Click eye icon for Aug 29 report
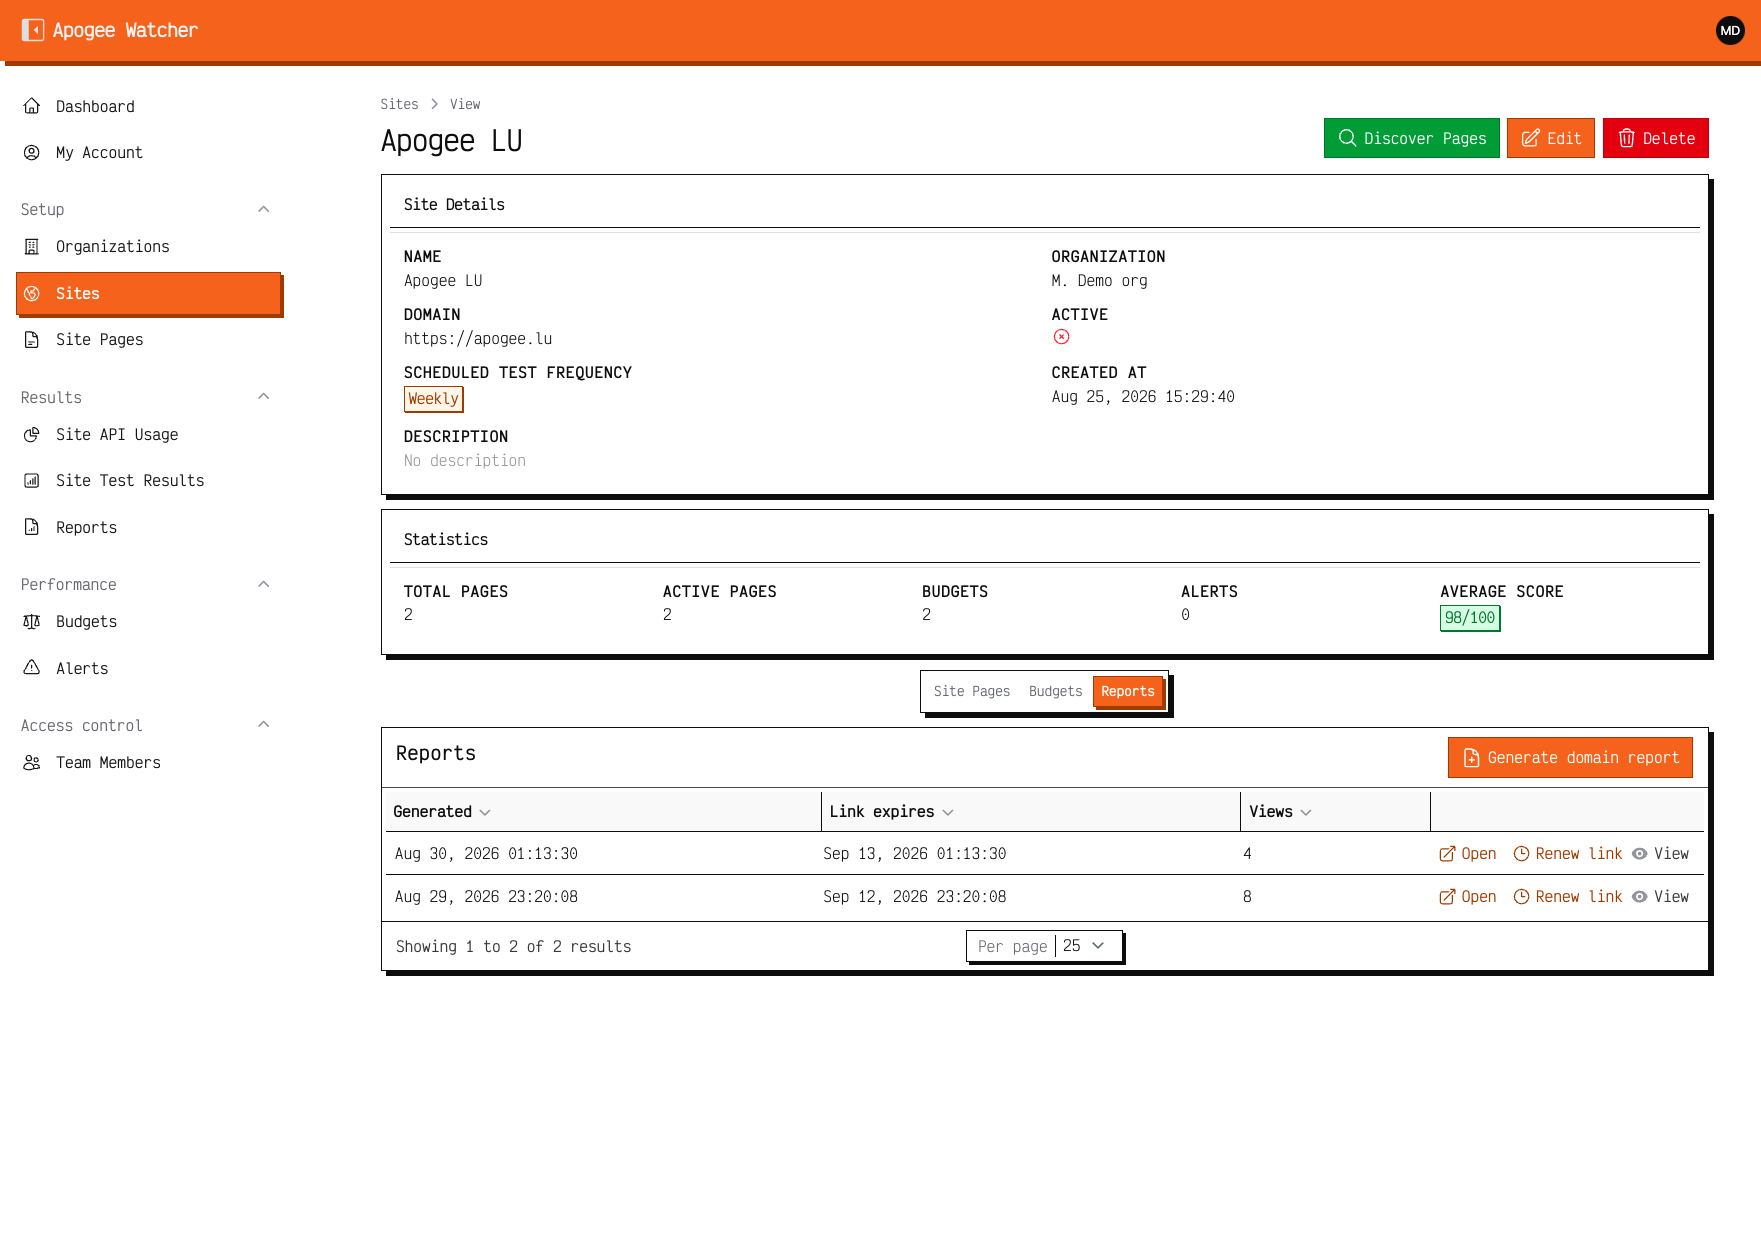This screenshot has width=1761, height=1250. (x=1640, y=896)
